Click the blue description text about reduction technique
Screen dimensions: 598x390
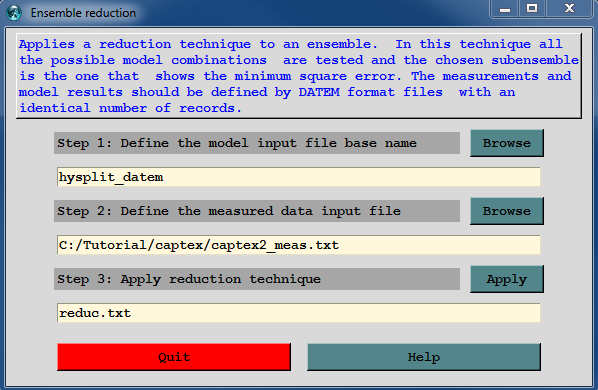tap(299, 76)
